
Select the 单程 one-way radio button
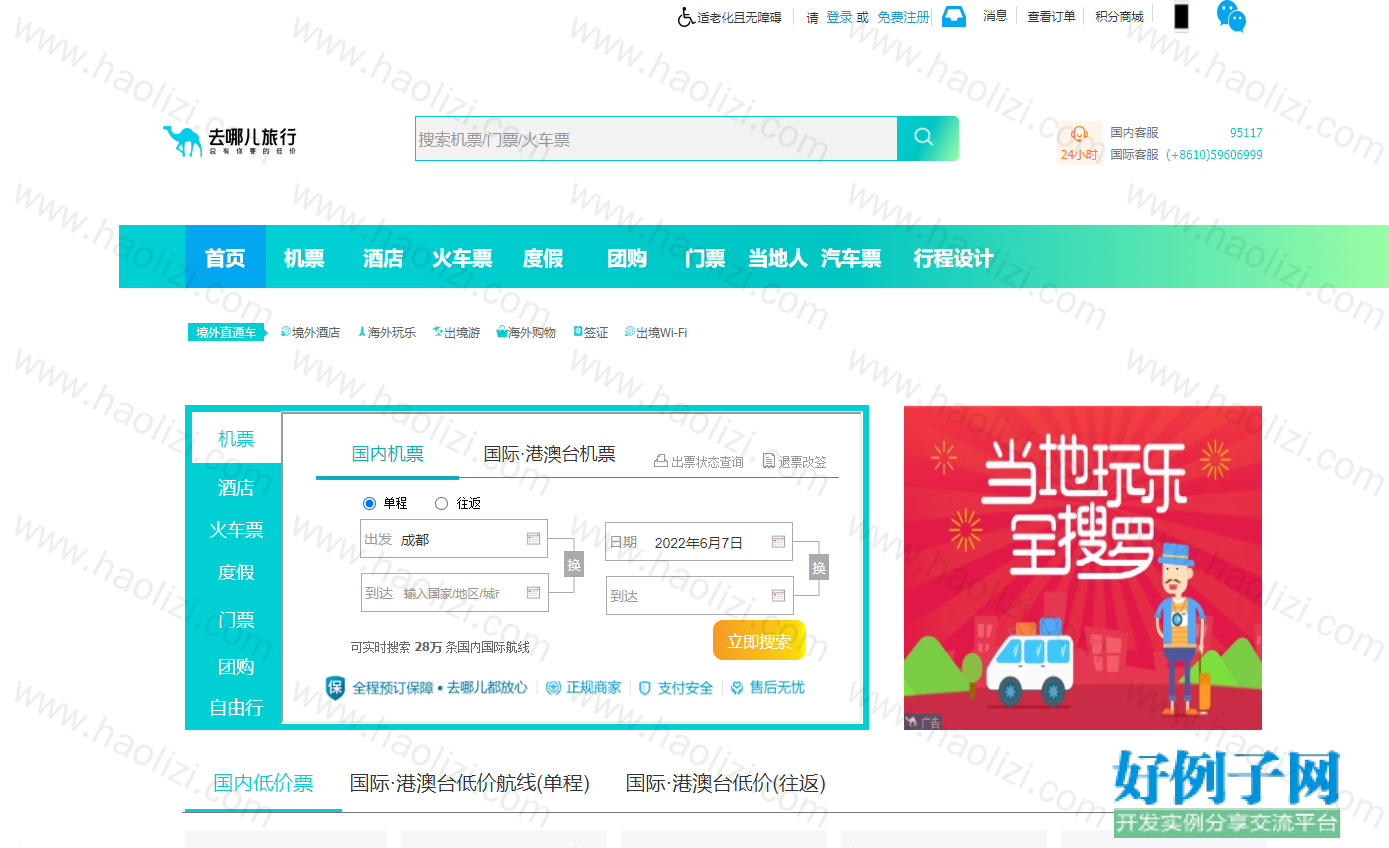369,503
